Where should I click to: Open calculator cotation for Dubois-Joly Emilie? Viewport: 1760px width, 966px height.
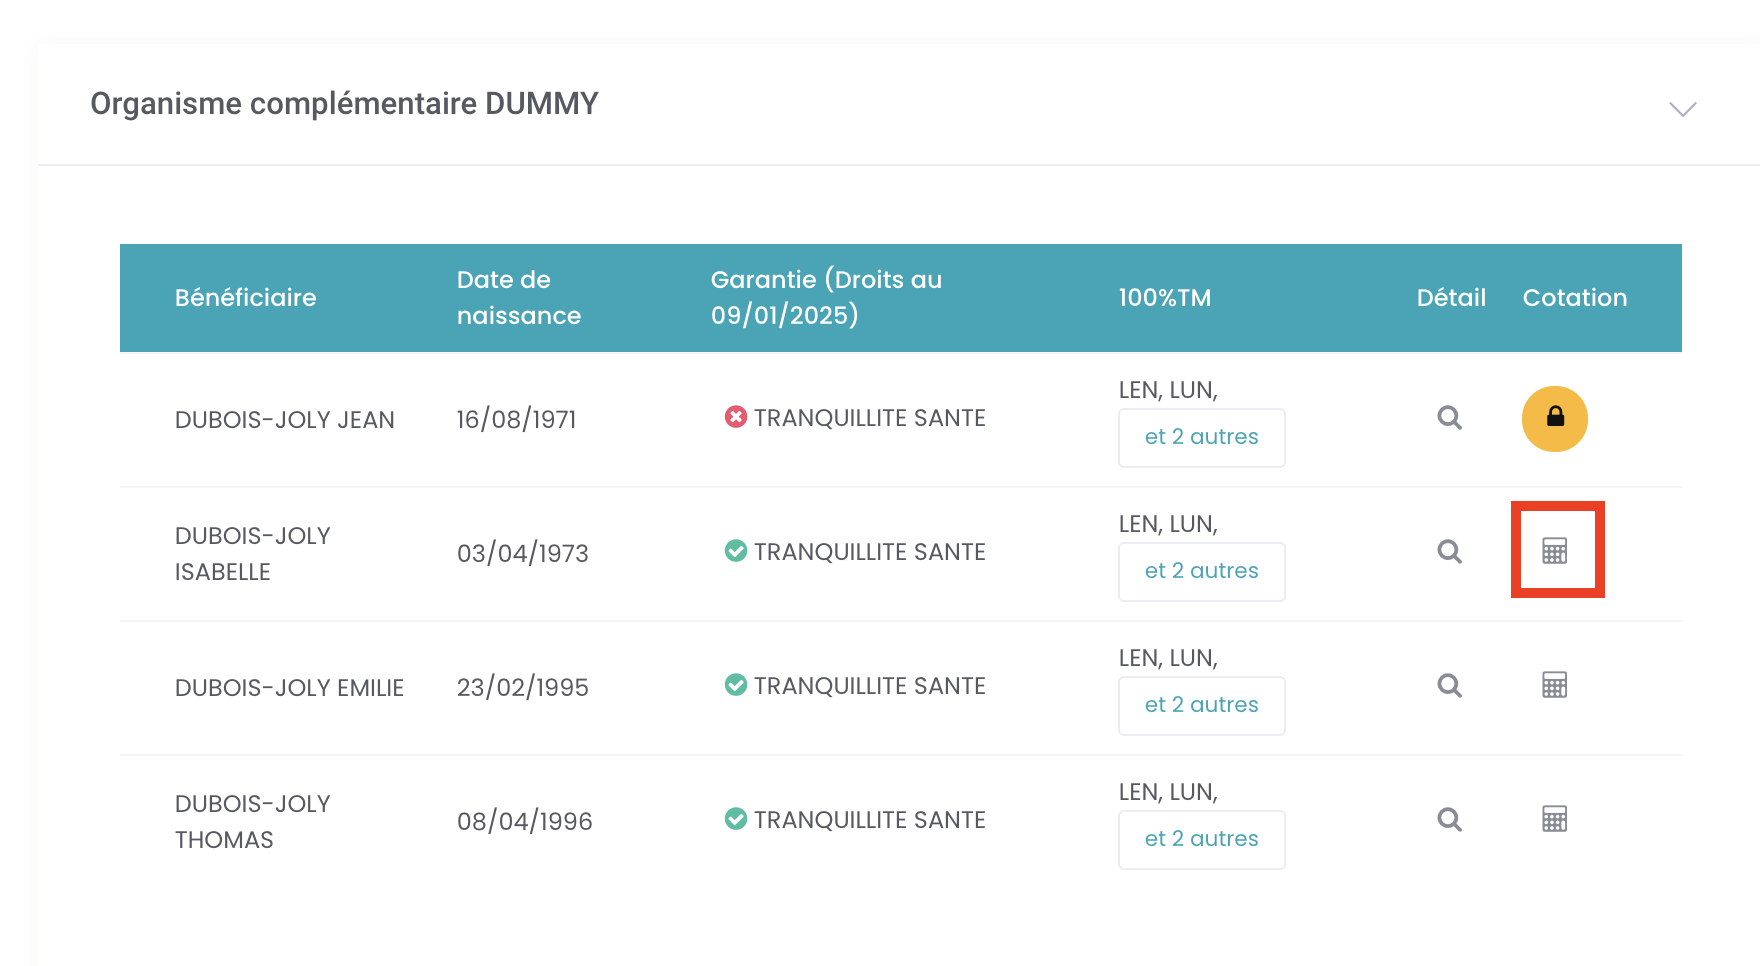[1554, 685]
